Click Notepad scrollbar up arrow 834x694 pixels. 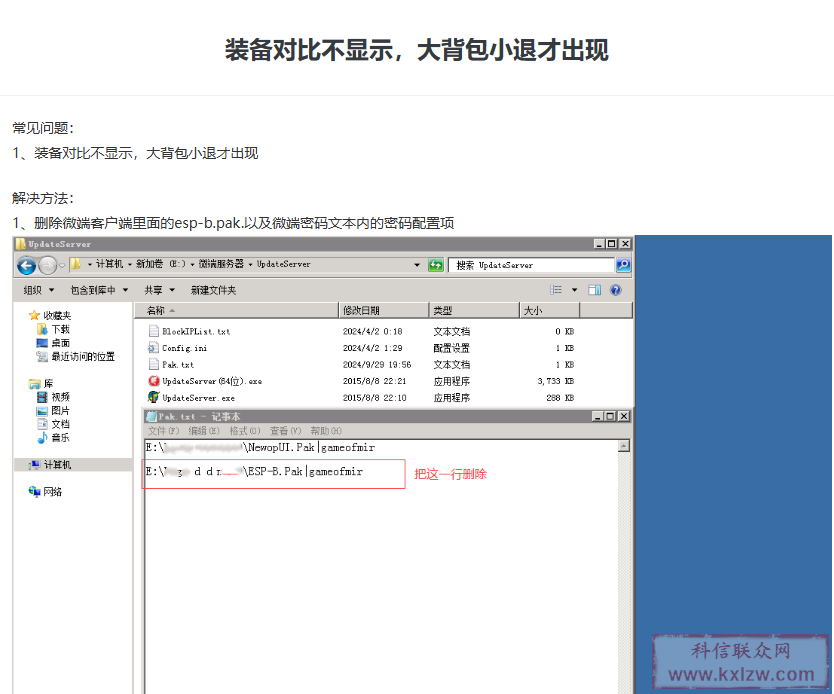tap(624, 446)
